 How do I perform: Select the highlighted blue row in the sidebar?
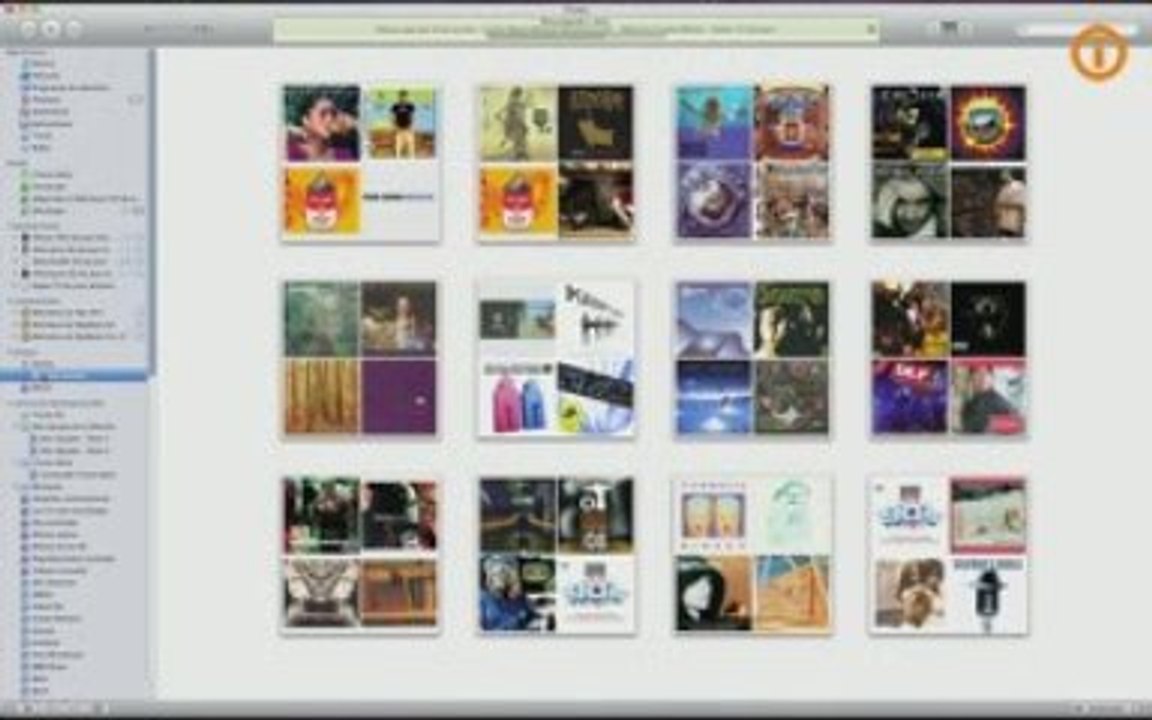tap(74, 375)
